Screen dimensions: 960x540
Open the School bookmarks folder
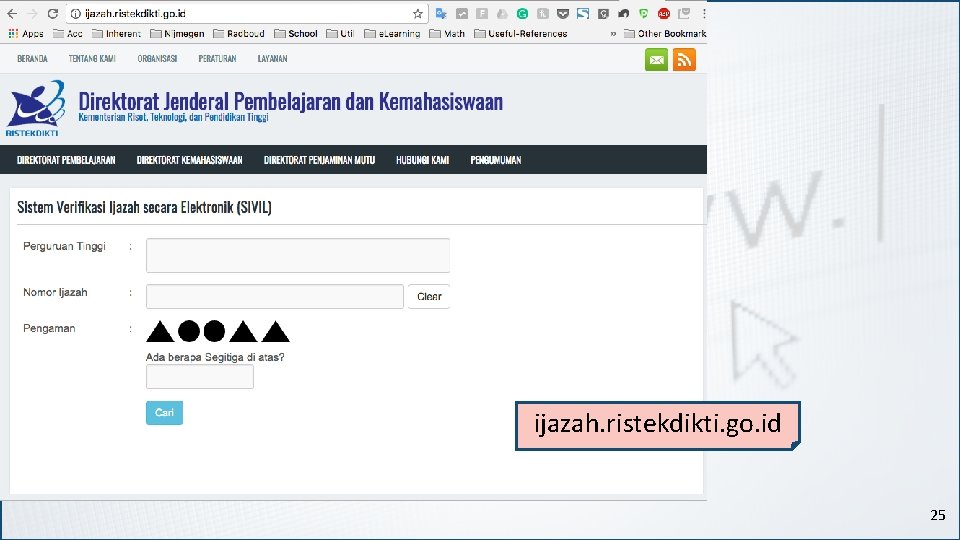tap(296, 34)
